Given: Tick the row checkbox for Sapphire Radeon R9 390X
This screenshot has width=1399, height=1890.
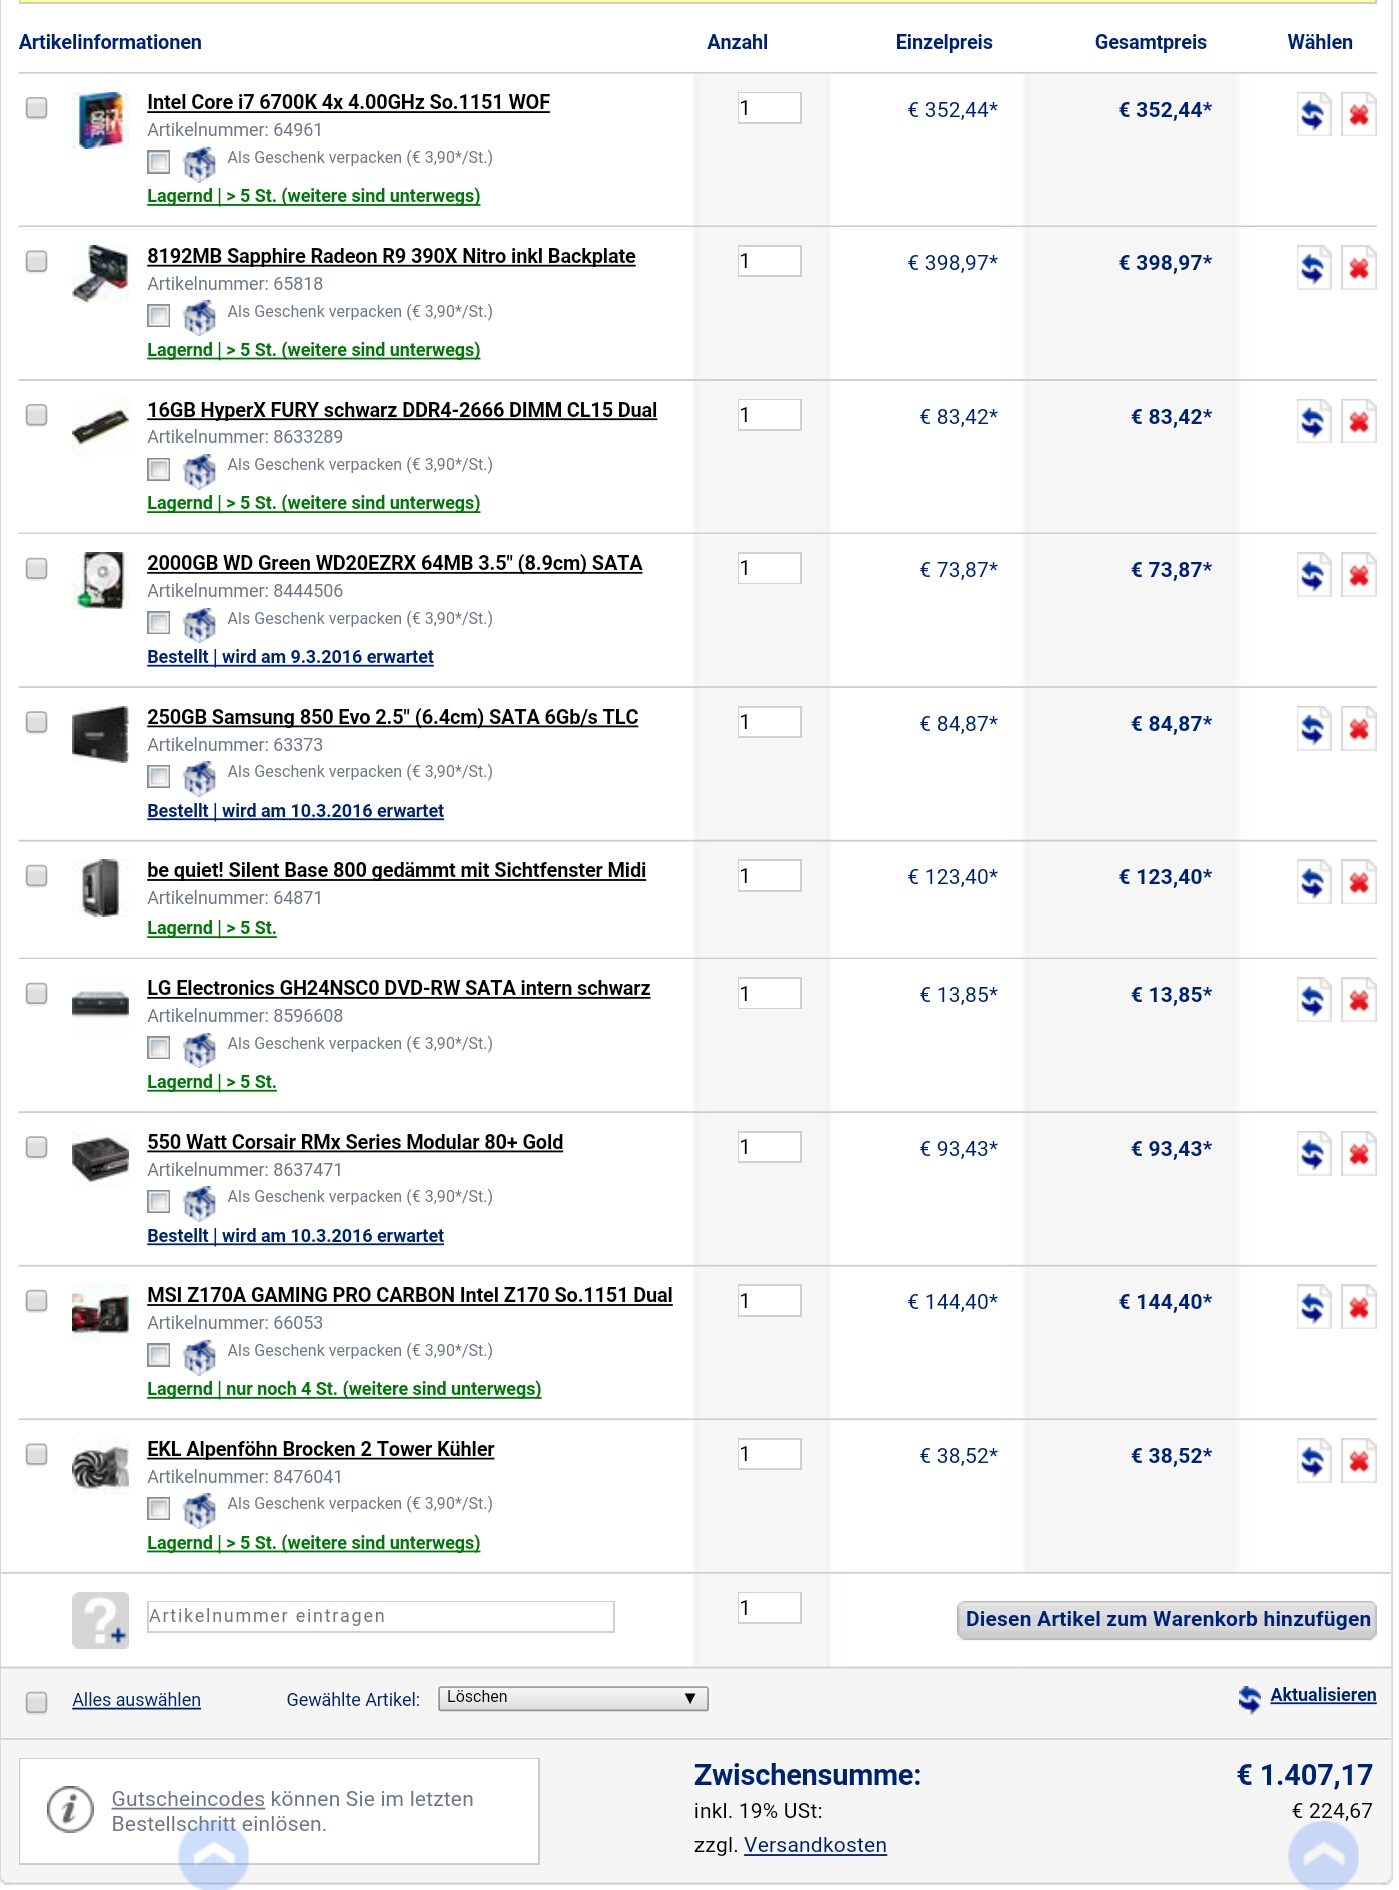Looking at the screenshot, I should coord(36,261).
